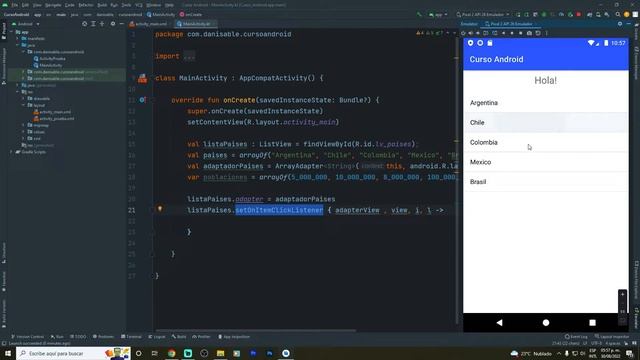Click the Project panel locate target icon

point(84,24)
